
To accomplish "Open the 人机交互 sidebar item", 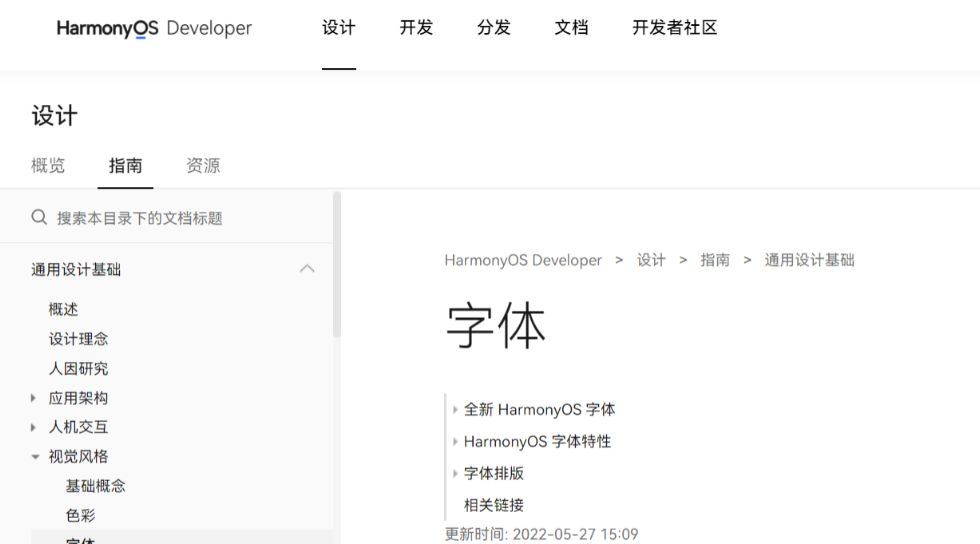I will coord(78,427).
